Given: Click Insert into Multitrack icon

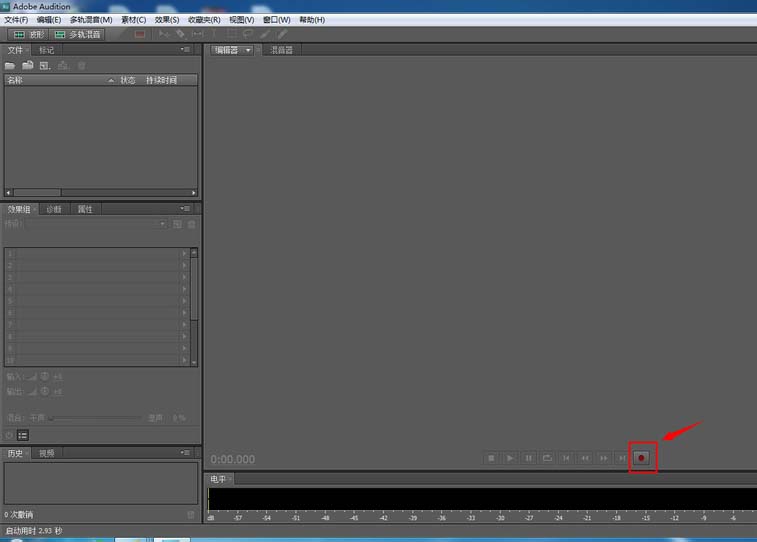Looking at the screenshot, I should point(63,66).
